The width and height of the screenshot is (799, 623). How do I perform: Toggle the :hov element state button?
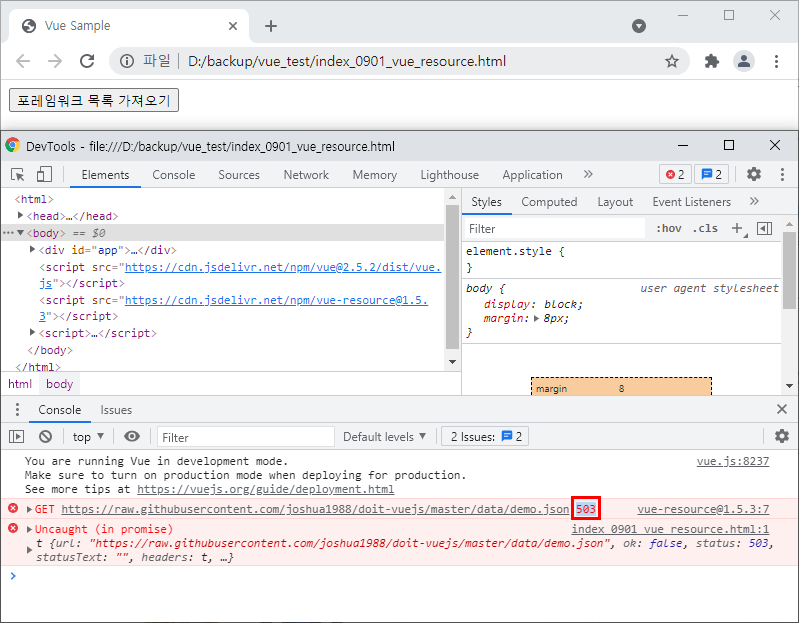tap(669, 229)
